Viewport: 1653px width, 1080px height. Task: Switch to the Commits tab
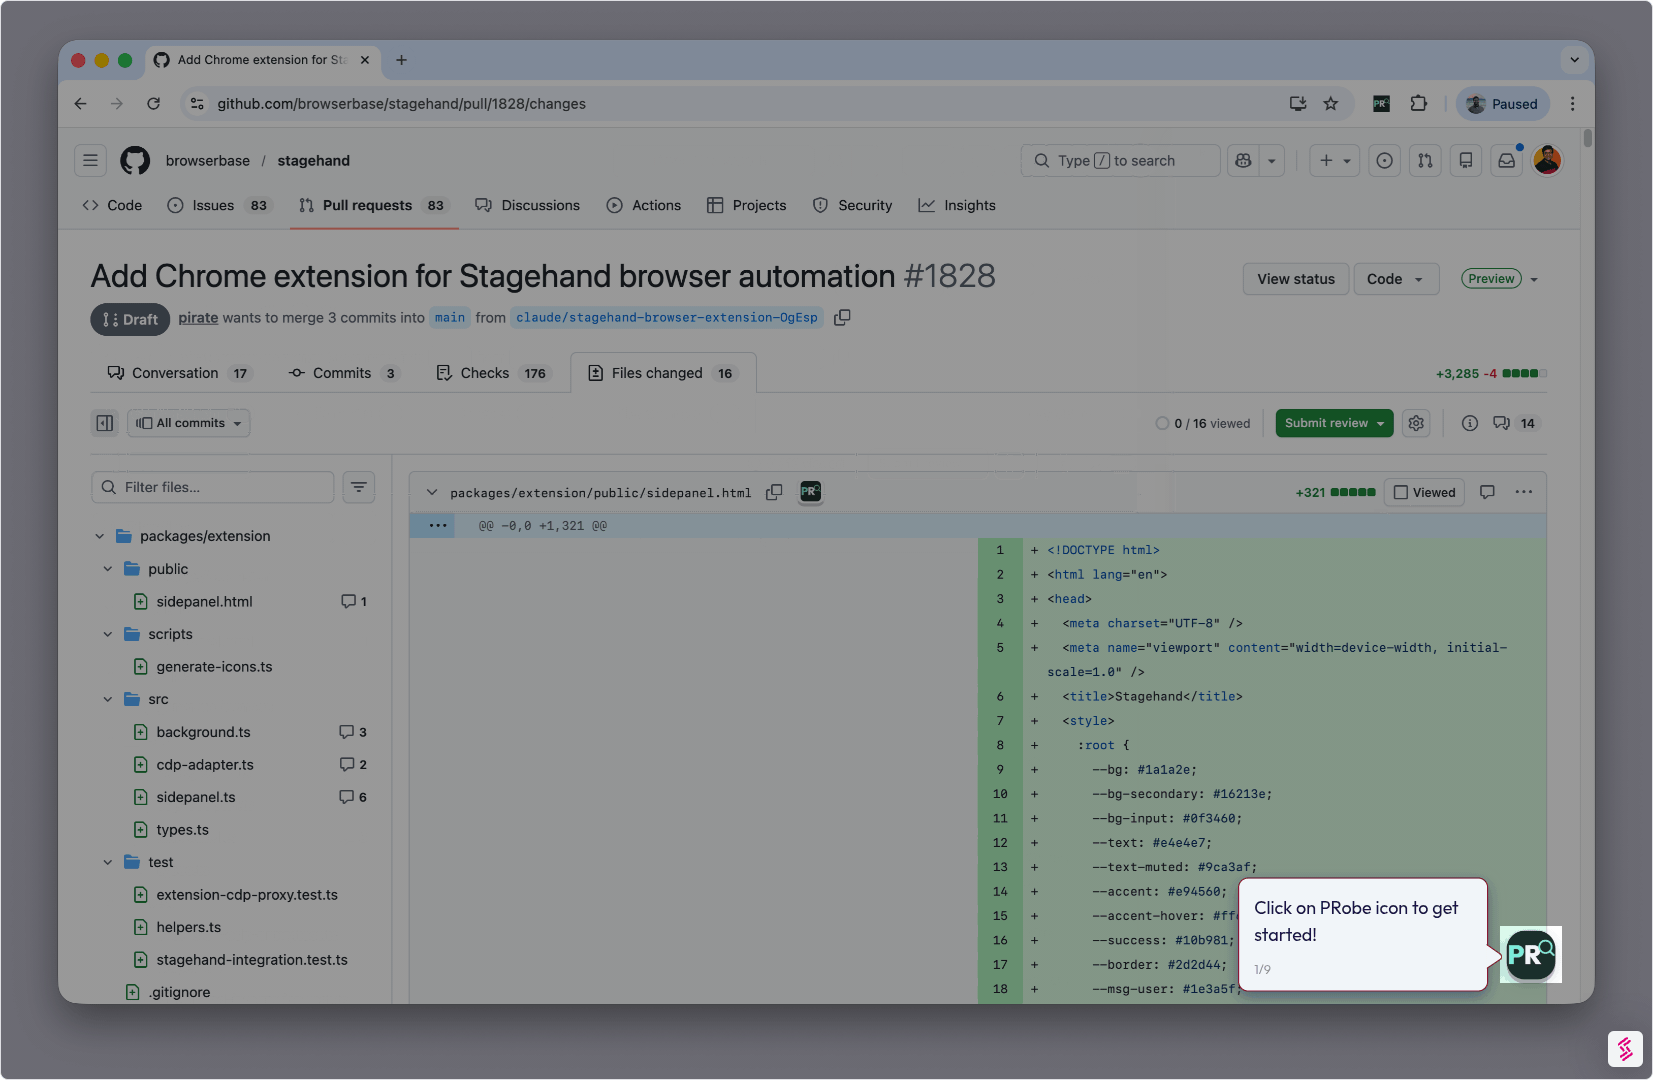[x=344, y=373]
